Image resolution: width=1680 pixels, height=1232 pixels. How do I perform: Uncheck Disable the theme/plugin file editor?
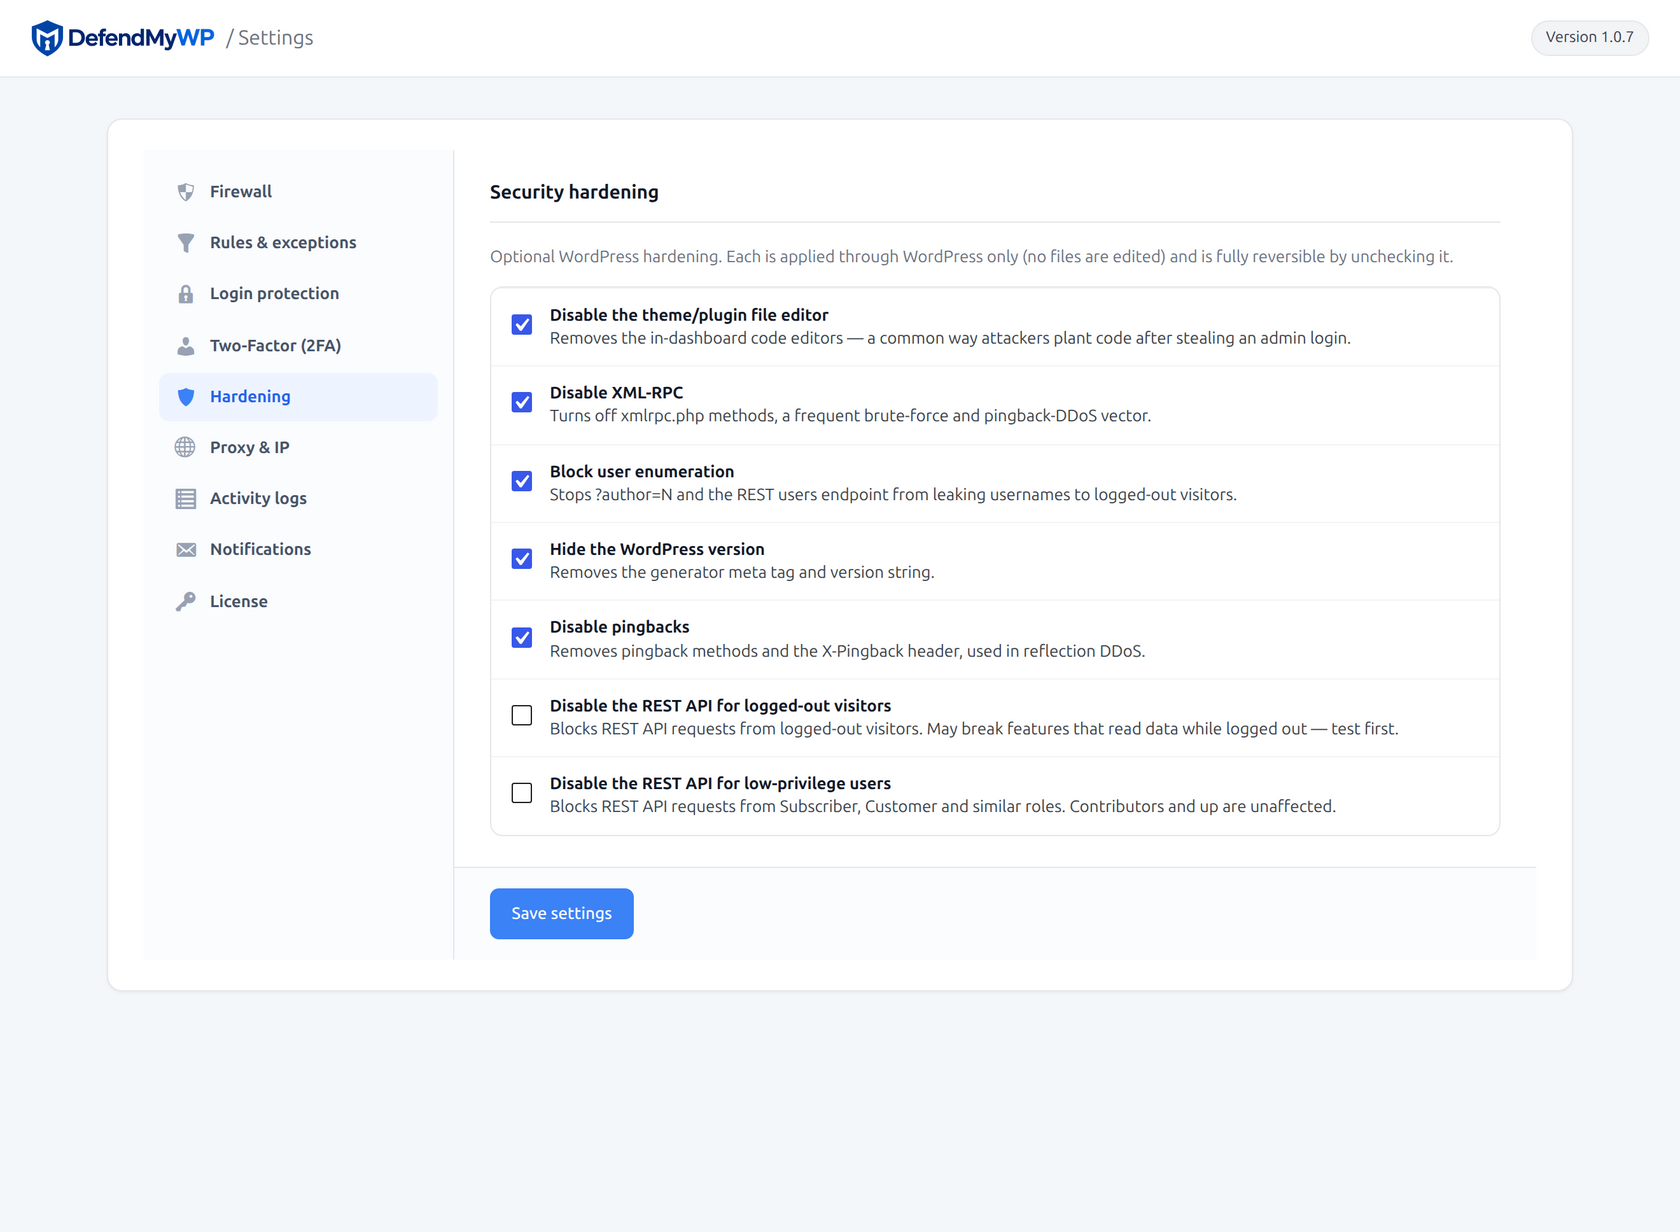pos(522,325)
